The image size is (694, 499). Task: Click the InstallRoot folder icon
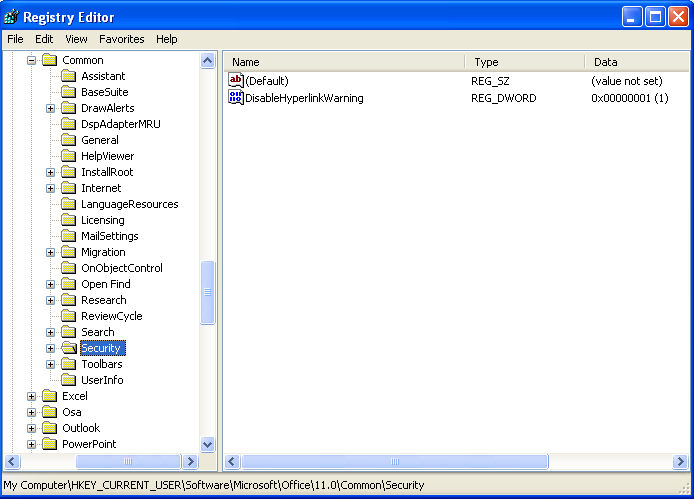[69, 172]
